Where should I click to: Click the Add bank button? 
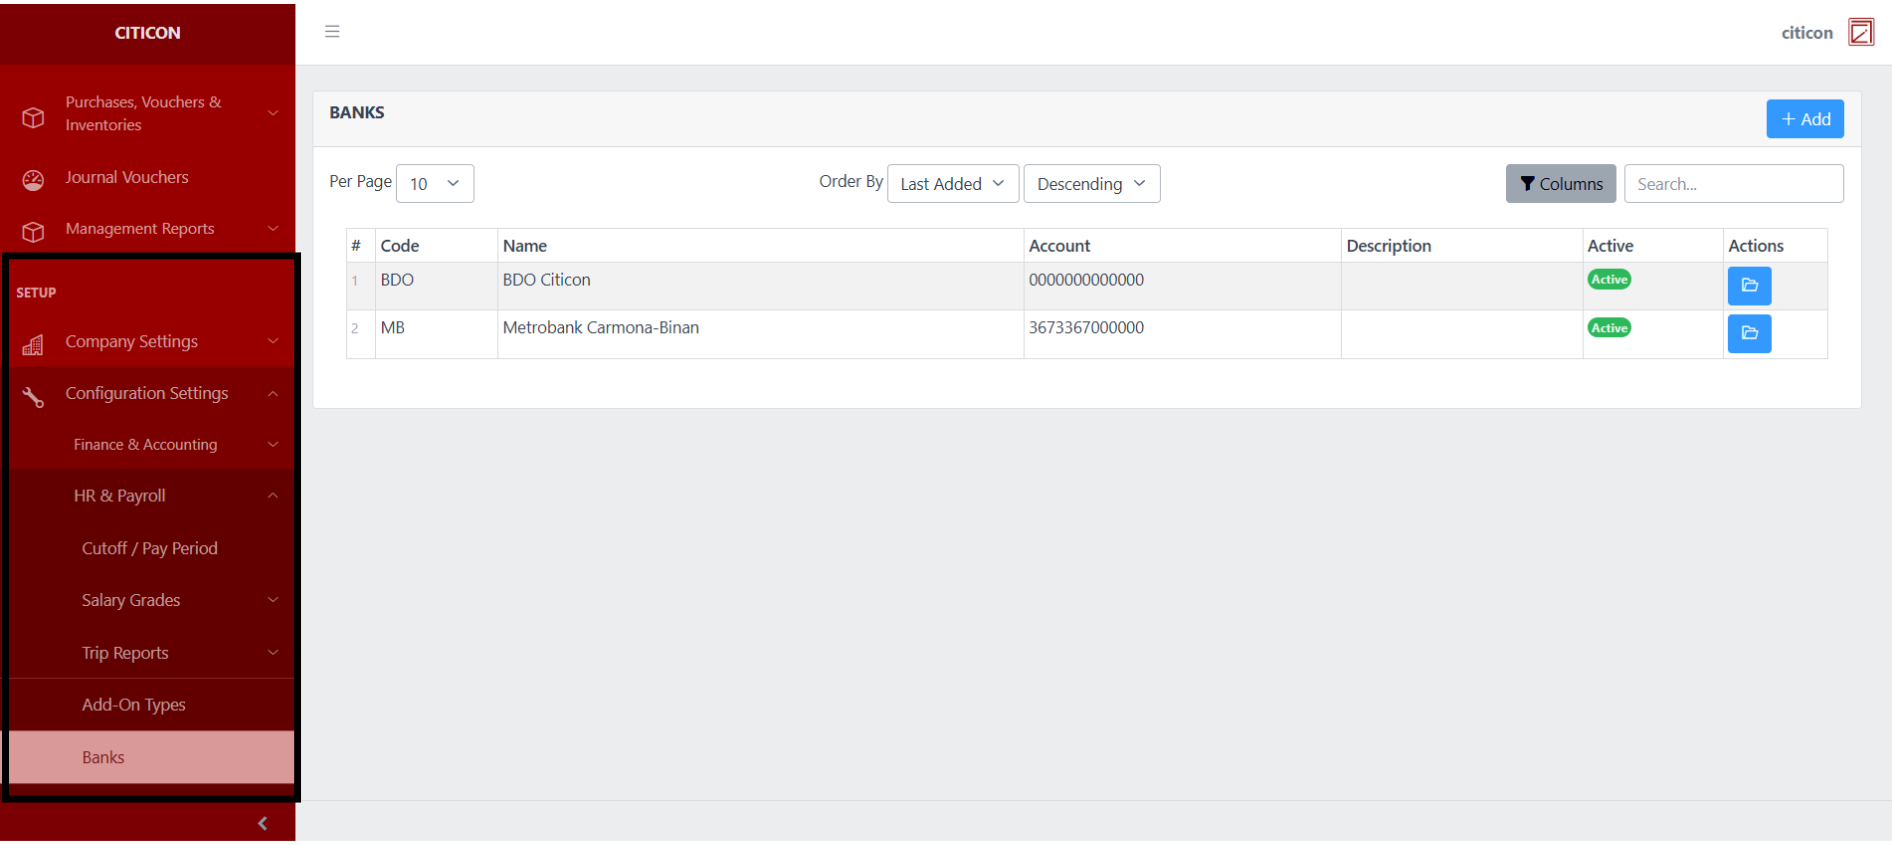1804,119
